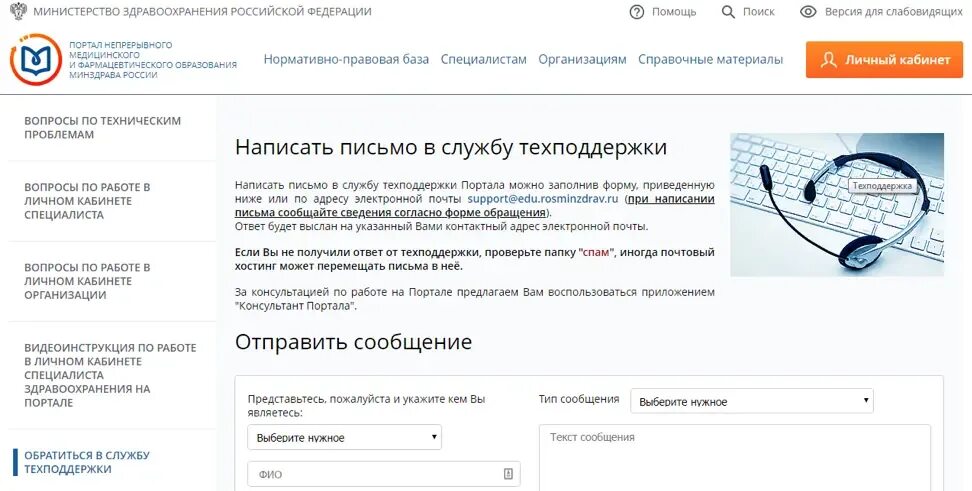Open the Тип сообщения dropdown
972x491 pixels.
point(751,401)
